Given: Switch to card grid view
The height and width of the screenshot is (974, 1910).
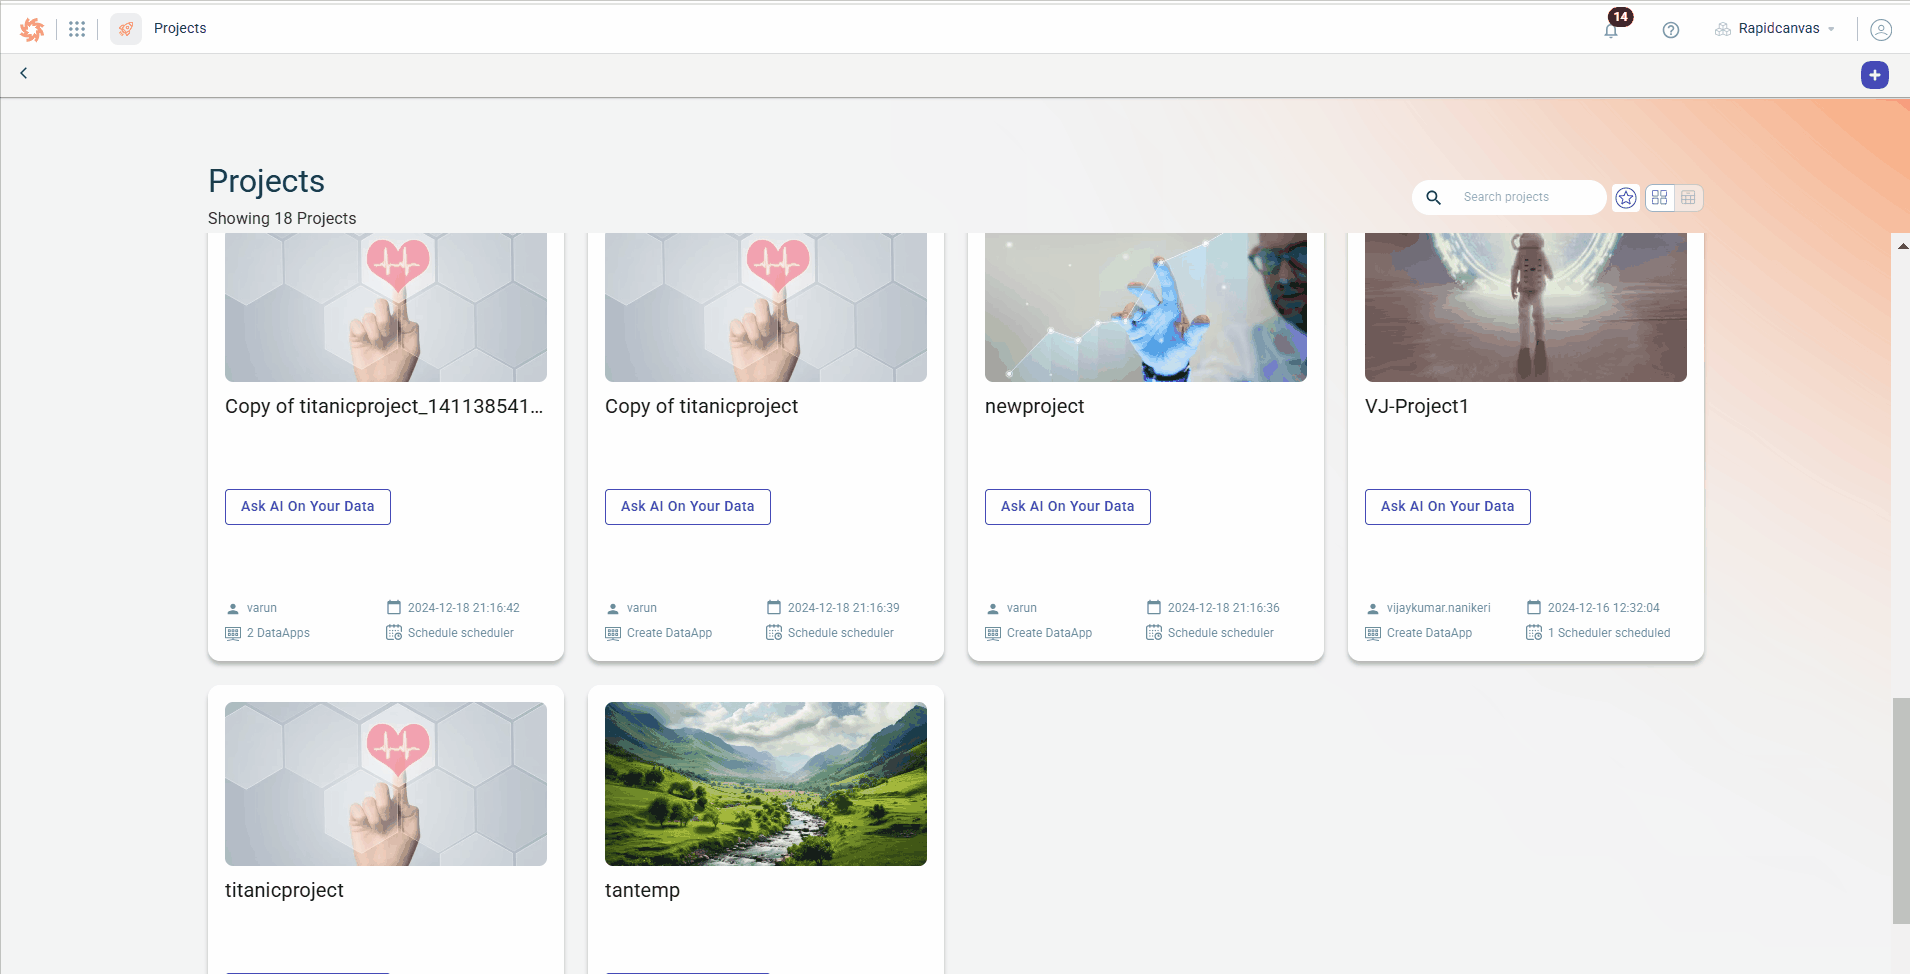Looking at the screenshot, I should click(x=1659, y=198).
